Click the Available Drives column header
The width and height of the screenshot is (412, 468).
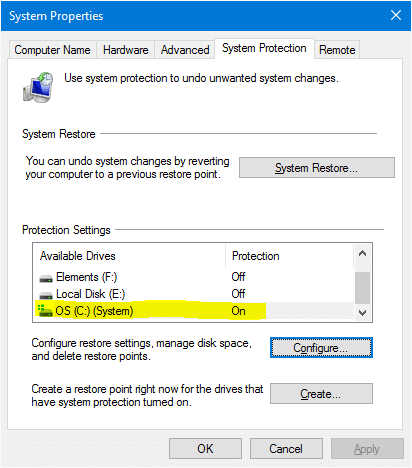coord(130,256)
